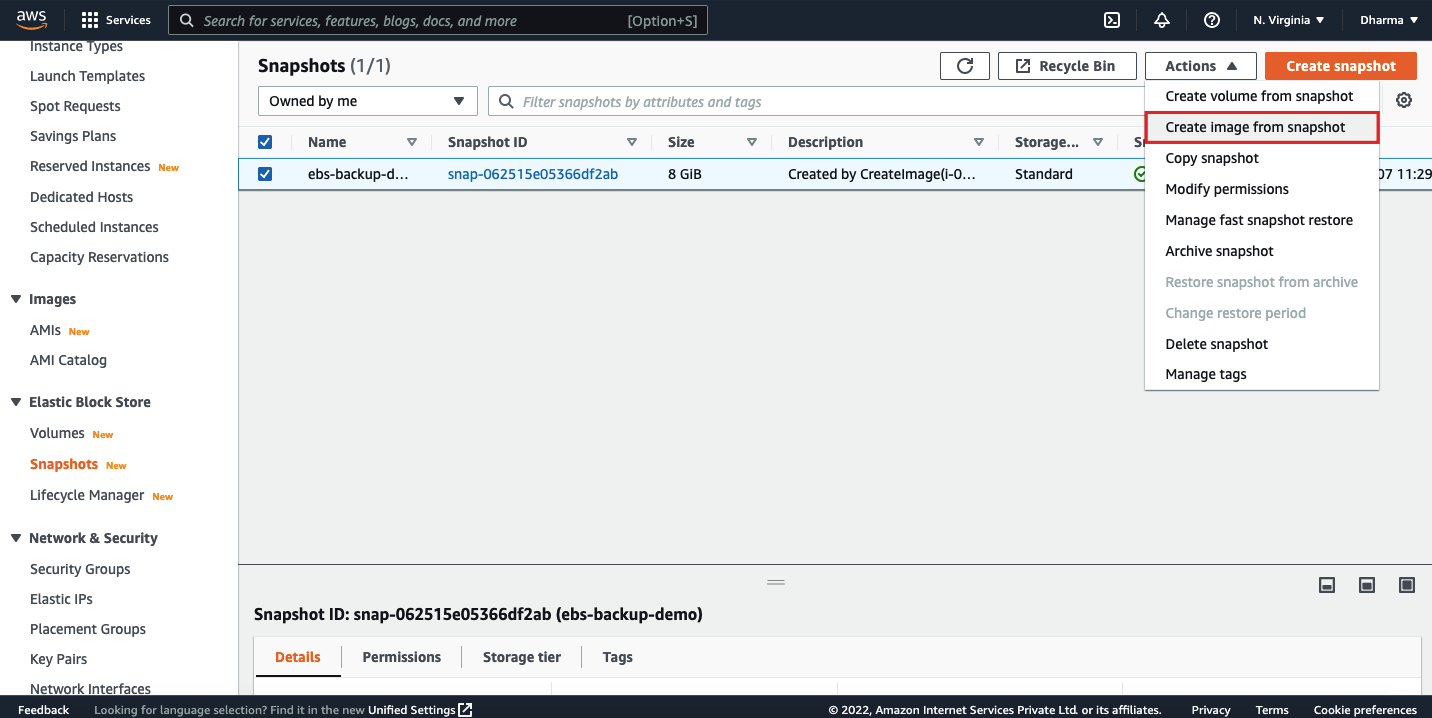Go to Volumes in sidebar
The width and height of the screenshot is (1432, 718).
coord(57,433)
